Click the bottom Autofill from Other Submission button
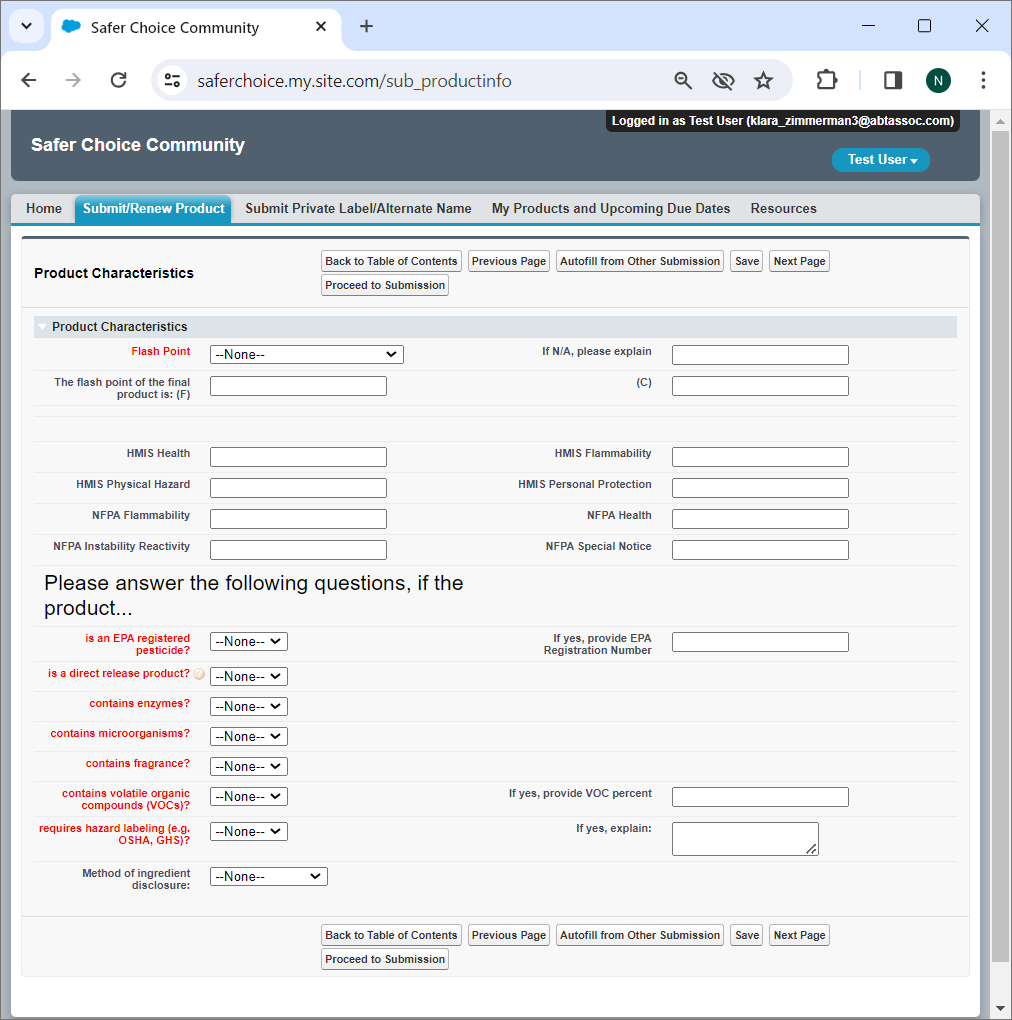This screenshot has height=1020, width=1012. tap(639, 935)
